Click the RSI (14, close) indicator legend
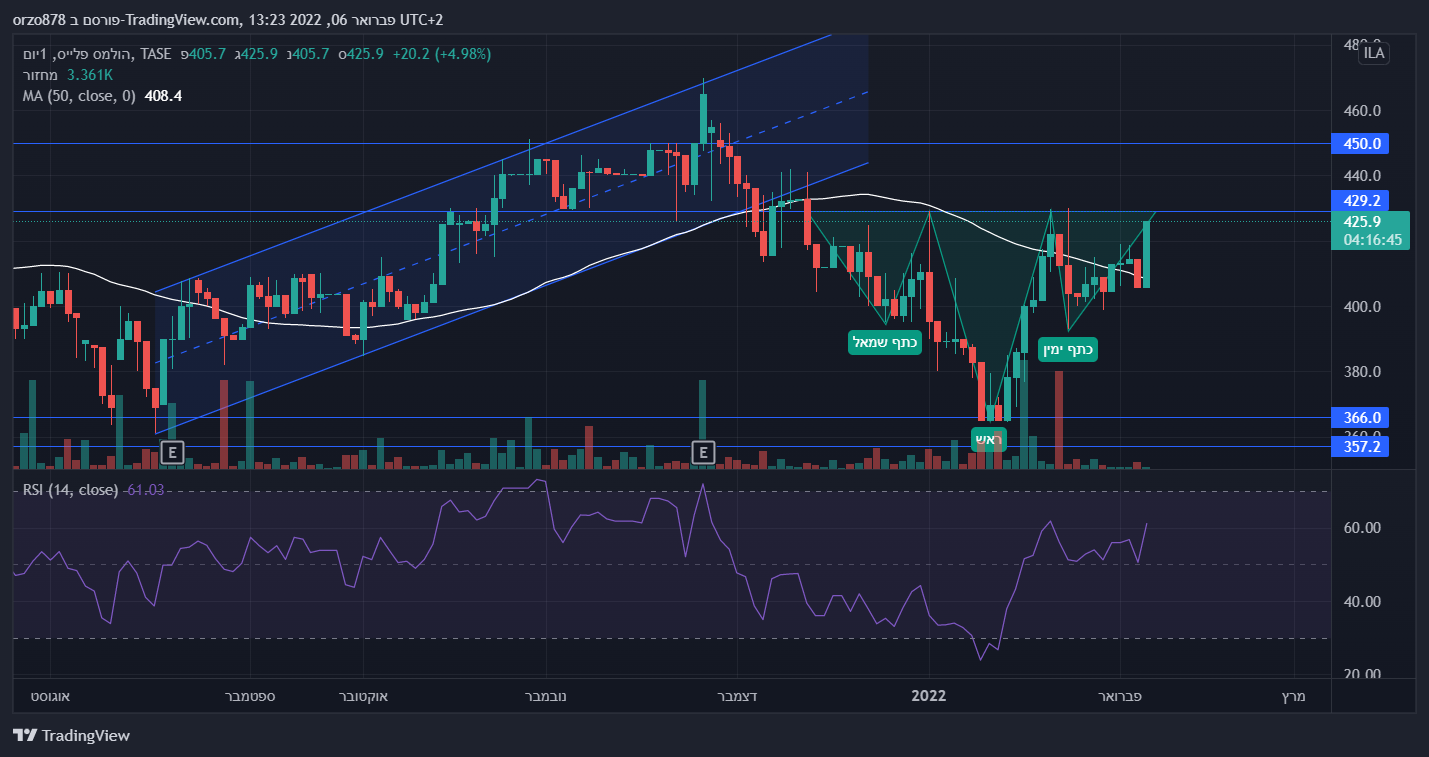This screenshot has width=1429, height=757. pyautogui.click(x=69, y=490)
